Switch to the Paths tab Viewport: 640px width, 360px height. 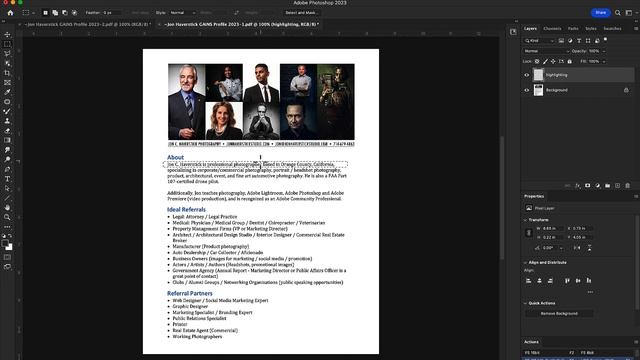(x=573, y=29)
